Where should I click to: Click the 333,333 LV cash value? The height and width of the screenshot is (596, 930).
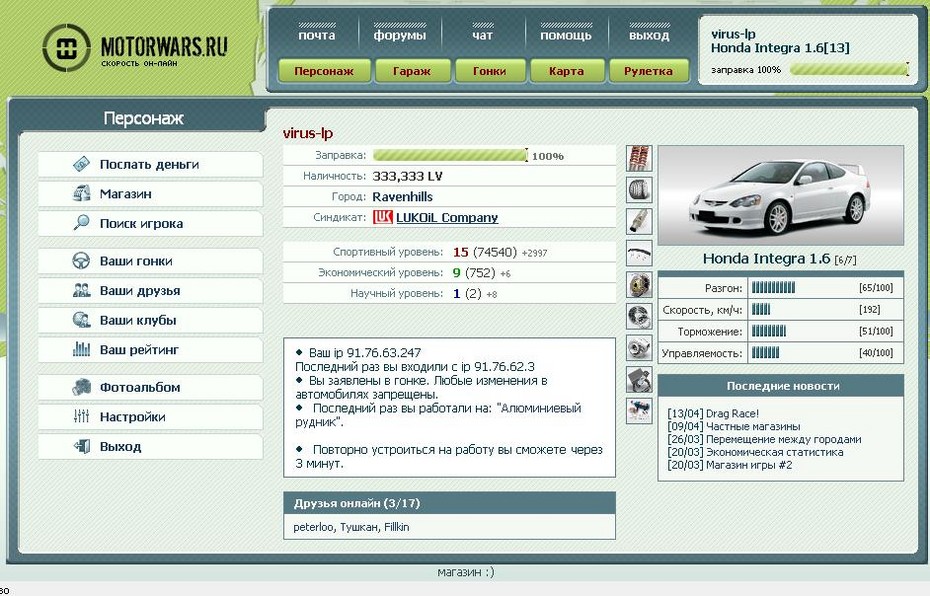click(407, 176)
